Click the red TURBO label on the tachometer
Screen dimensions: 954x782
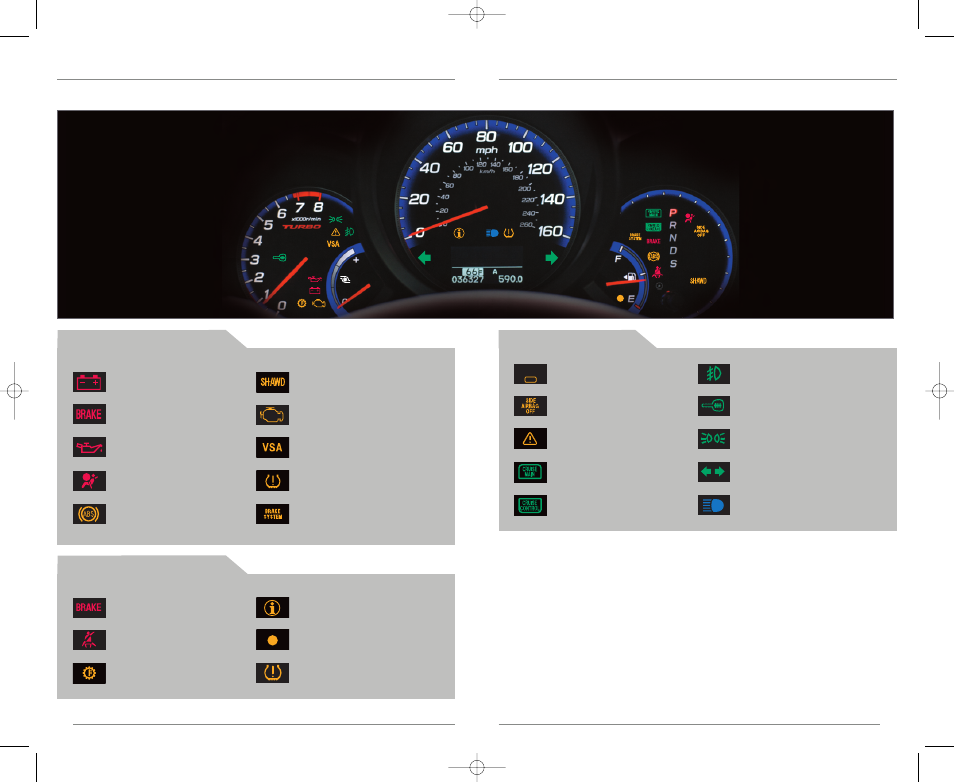point(301,226)
